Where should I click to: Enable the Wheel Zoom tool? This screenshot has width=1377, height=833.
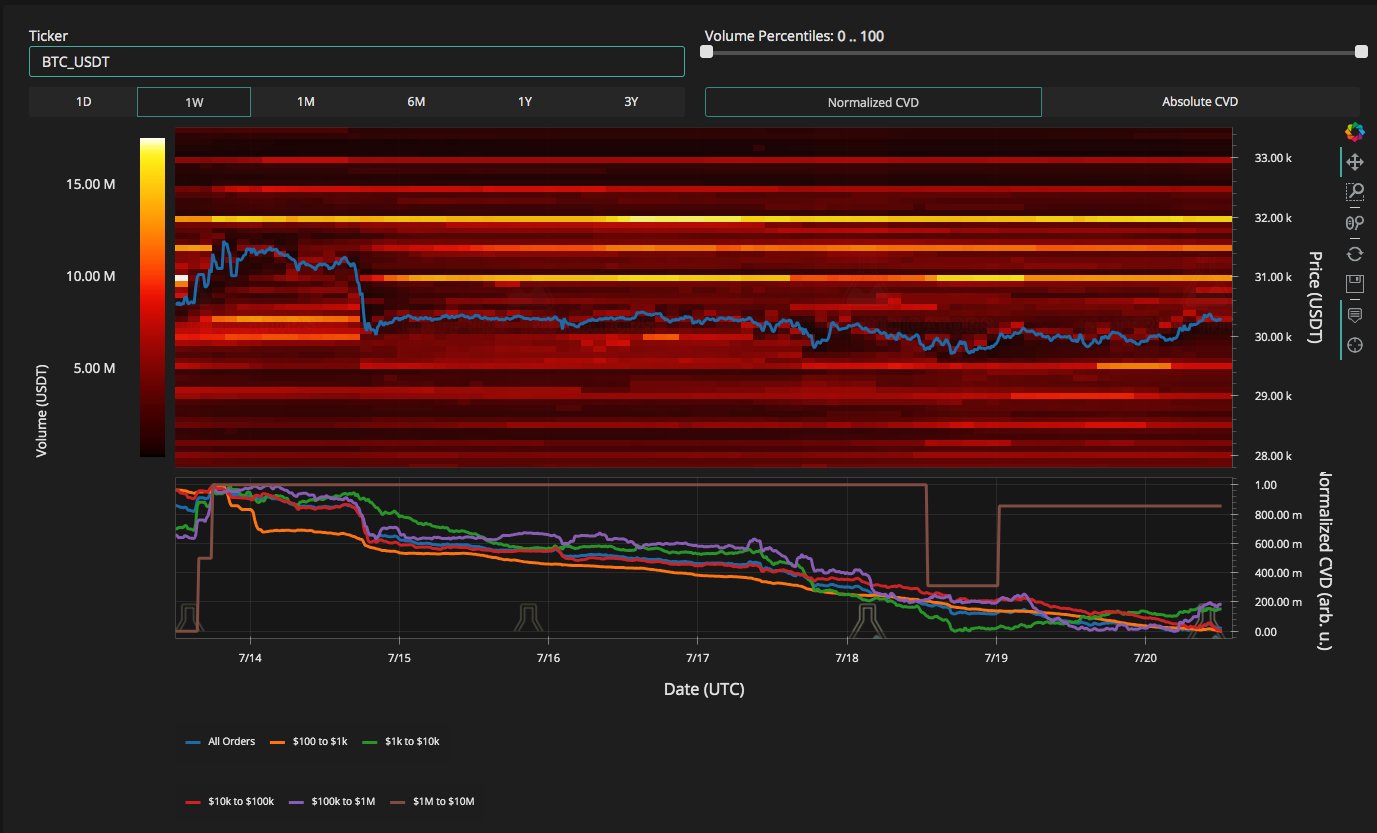(1354, 222)
